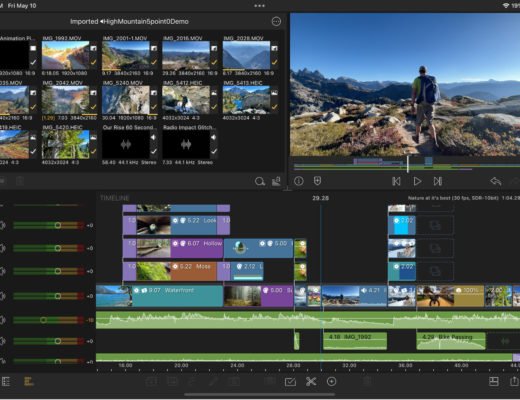Click volume knob on Look clip track
Image resolution: width=520 pixels, height=400 pixels.
coord(58,225)
